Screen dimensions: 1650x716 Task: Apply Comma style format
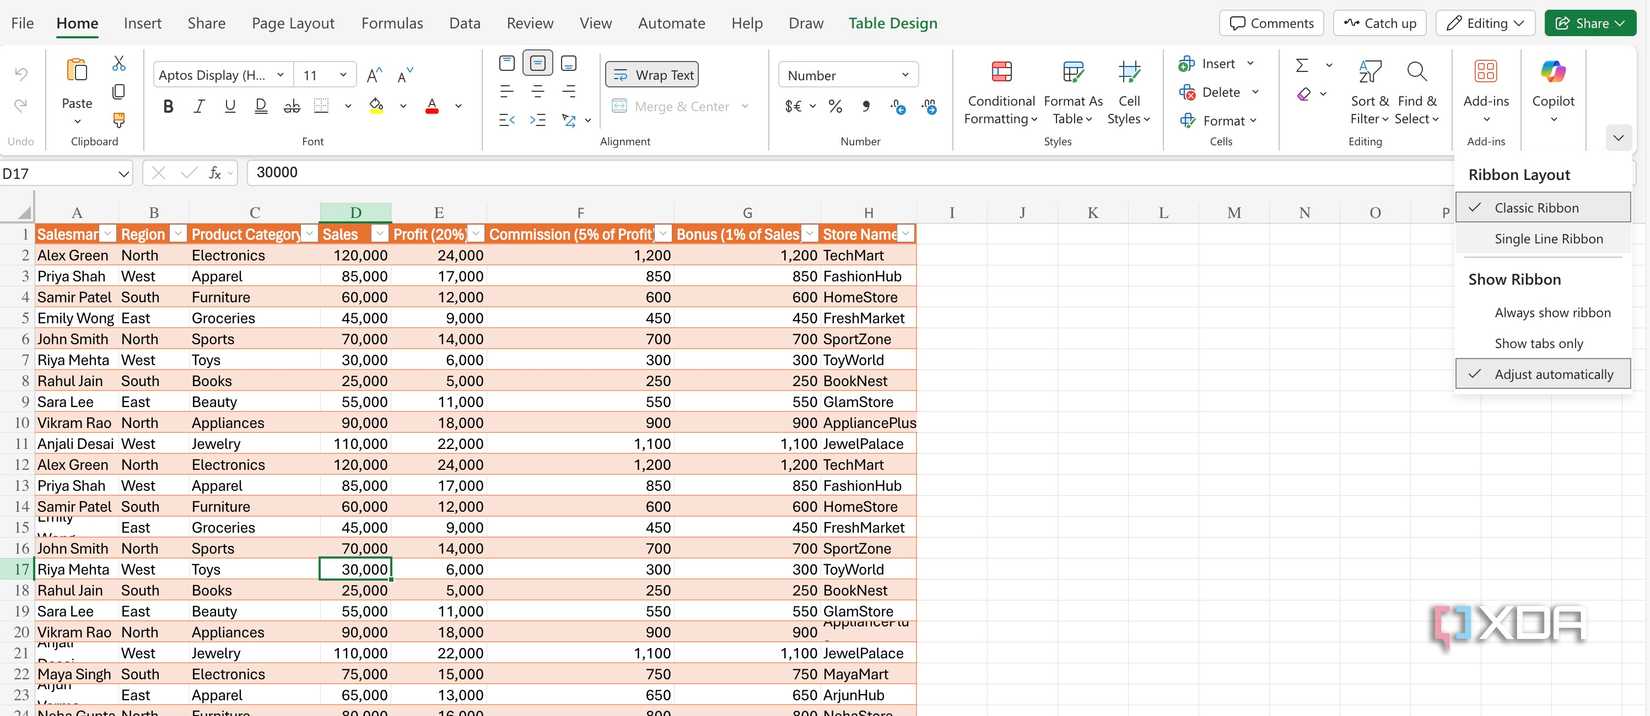point(866,106)
